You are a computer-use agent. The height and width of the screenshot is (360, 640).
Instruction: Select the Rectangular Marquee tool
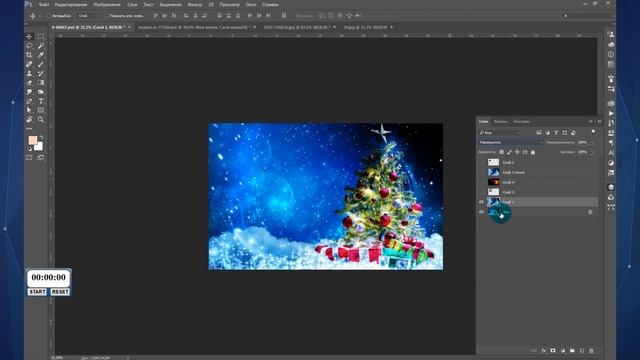click(41, 36)
